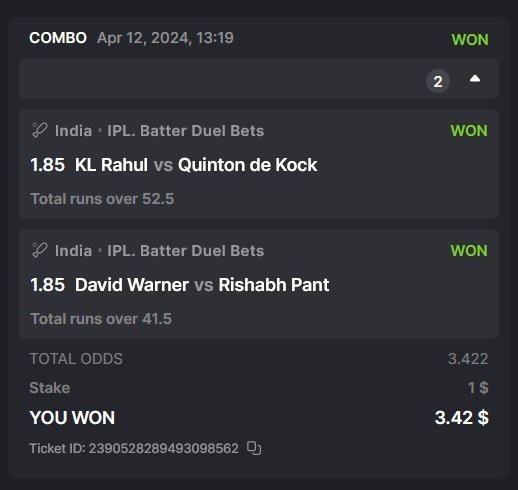Select the COMBO bet type label
This screenshot has width=518, height=490.
click(x=58, y=38)
